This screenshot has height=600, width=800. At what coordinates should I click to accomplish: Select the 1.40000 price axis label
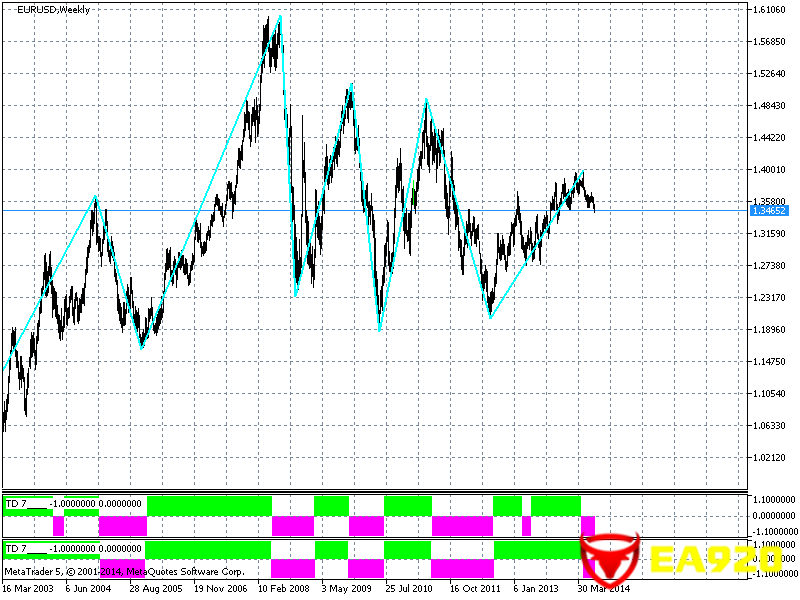(x=770, y=170)
